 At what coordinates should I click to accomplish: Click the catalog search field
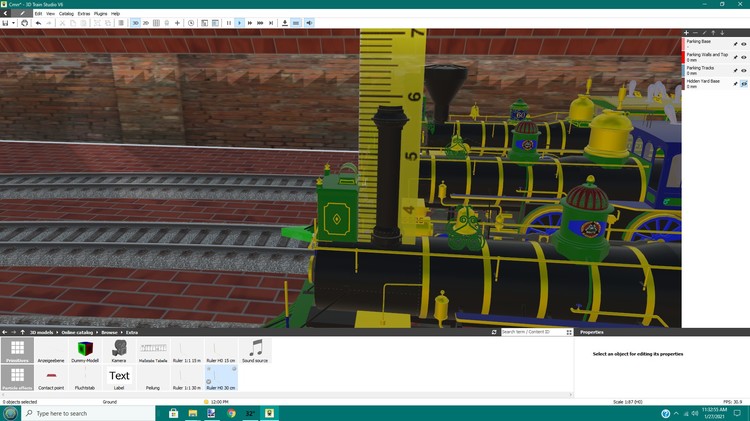pos(530,332)
